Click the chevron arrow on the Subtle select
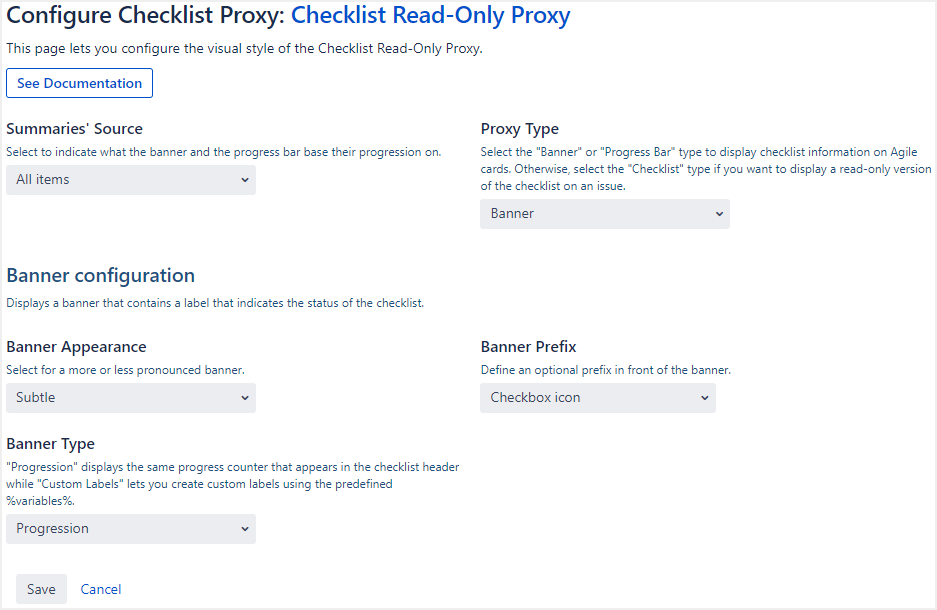937x610 pixels. point(245,398)
